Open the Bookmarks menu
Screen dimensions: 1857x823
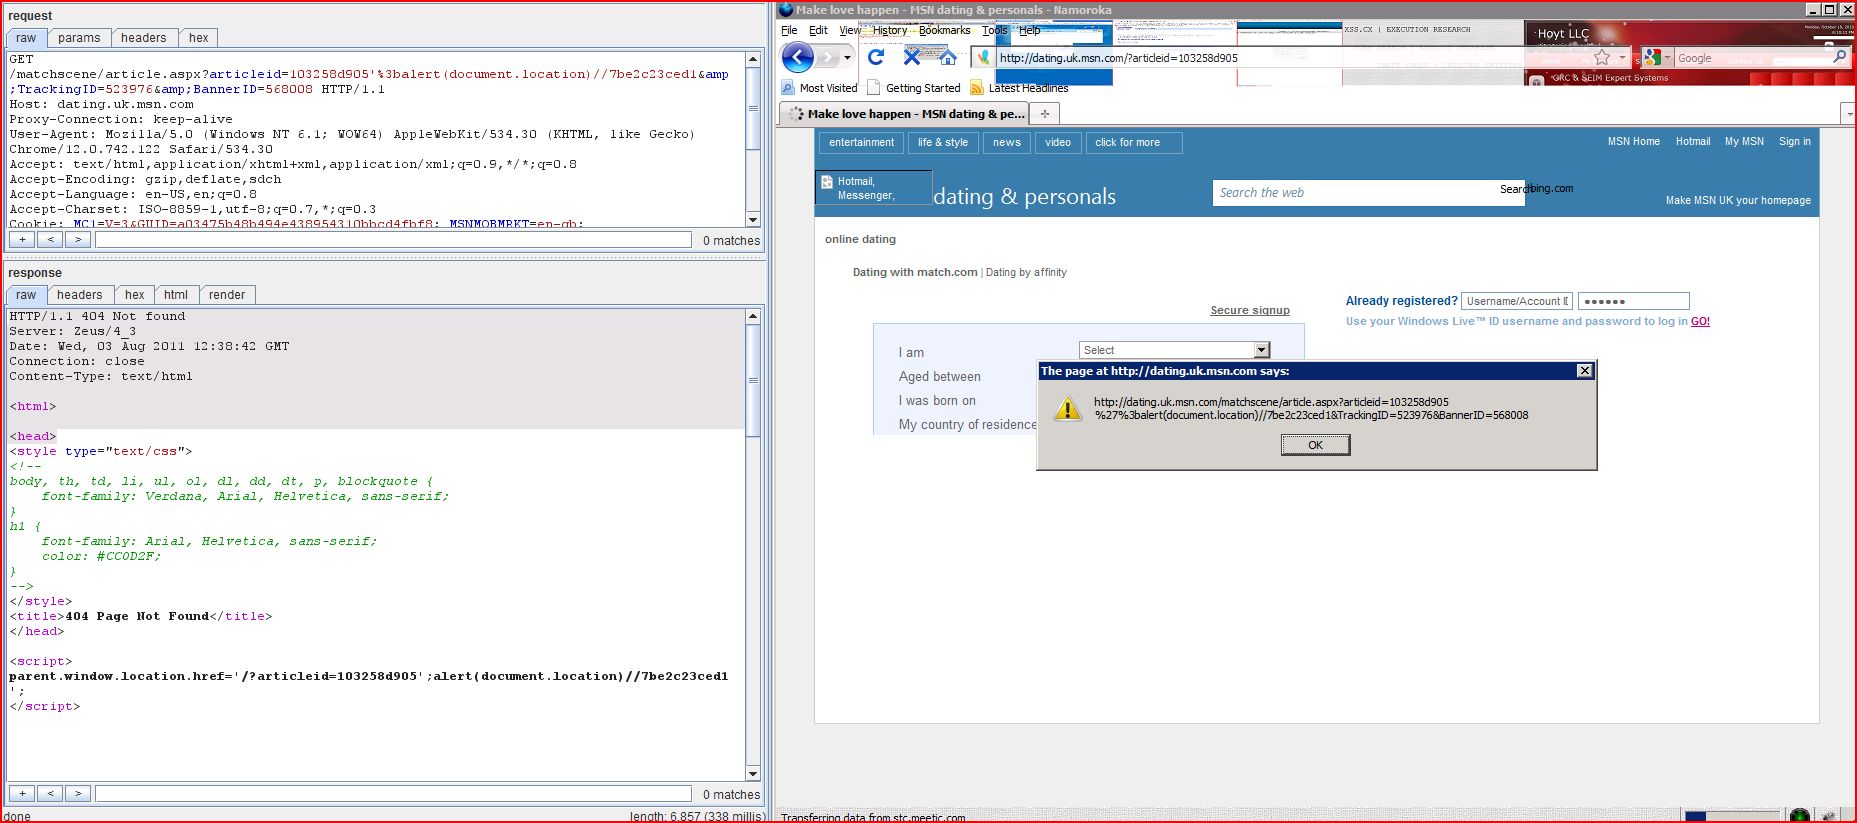tap(944, 30)
